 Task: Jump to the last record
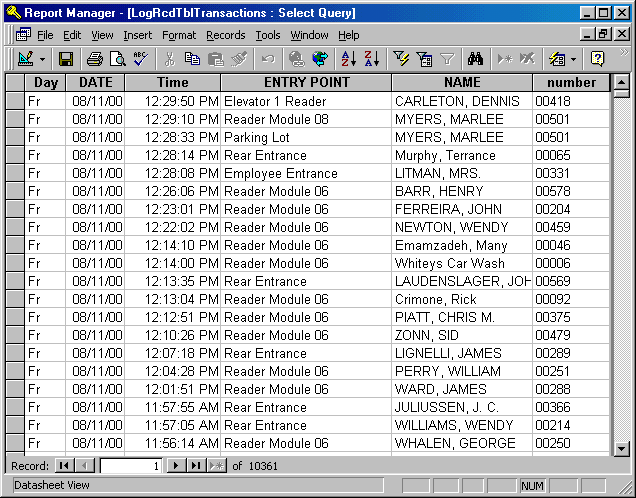[x=196, y=465]
